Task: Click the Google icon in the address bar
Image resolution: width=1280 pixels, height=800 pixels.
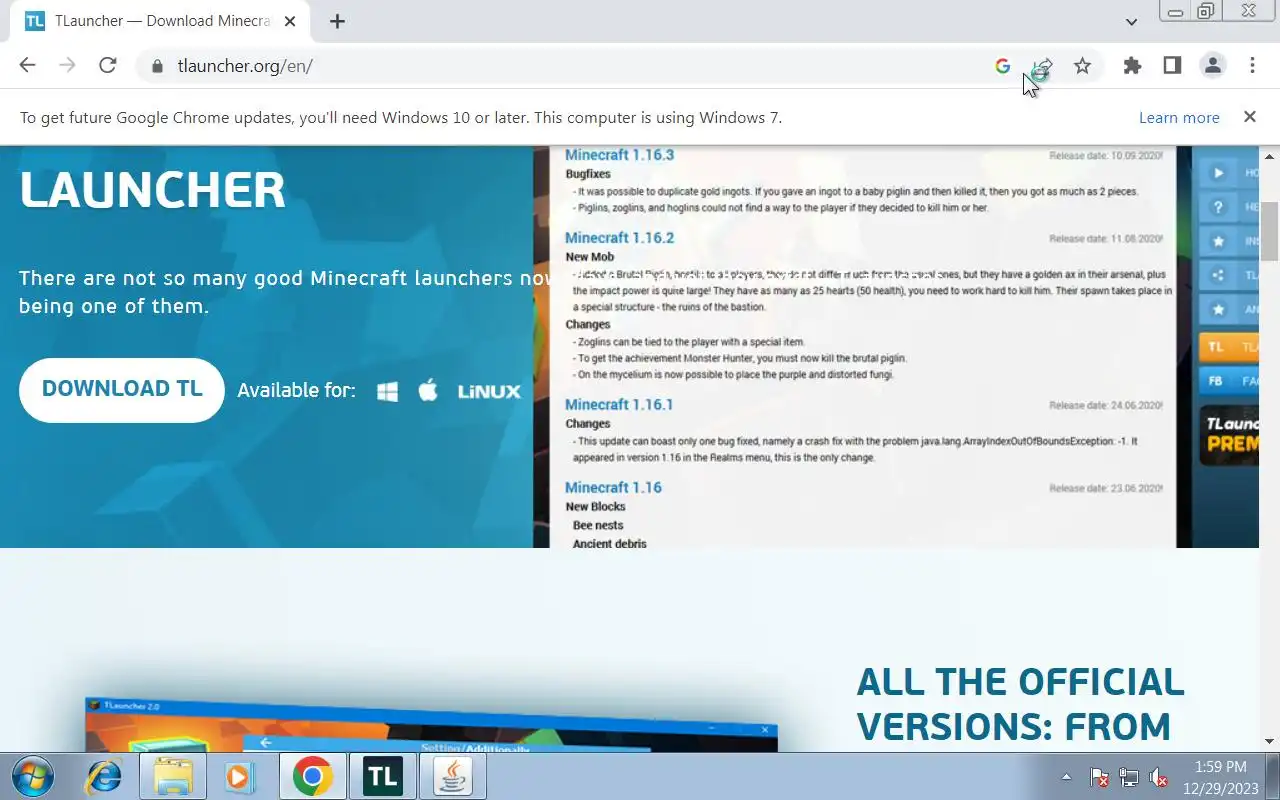Action: (1002, 66)
